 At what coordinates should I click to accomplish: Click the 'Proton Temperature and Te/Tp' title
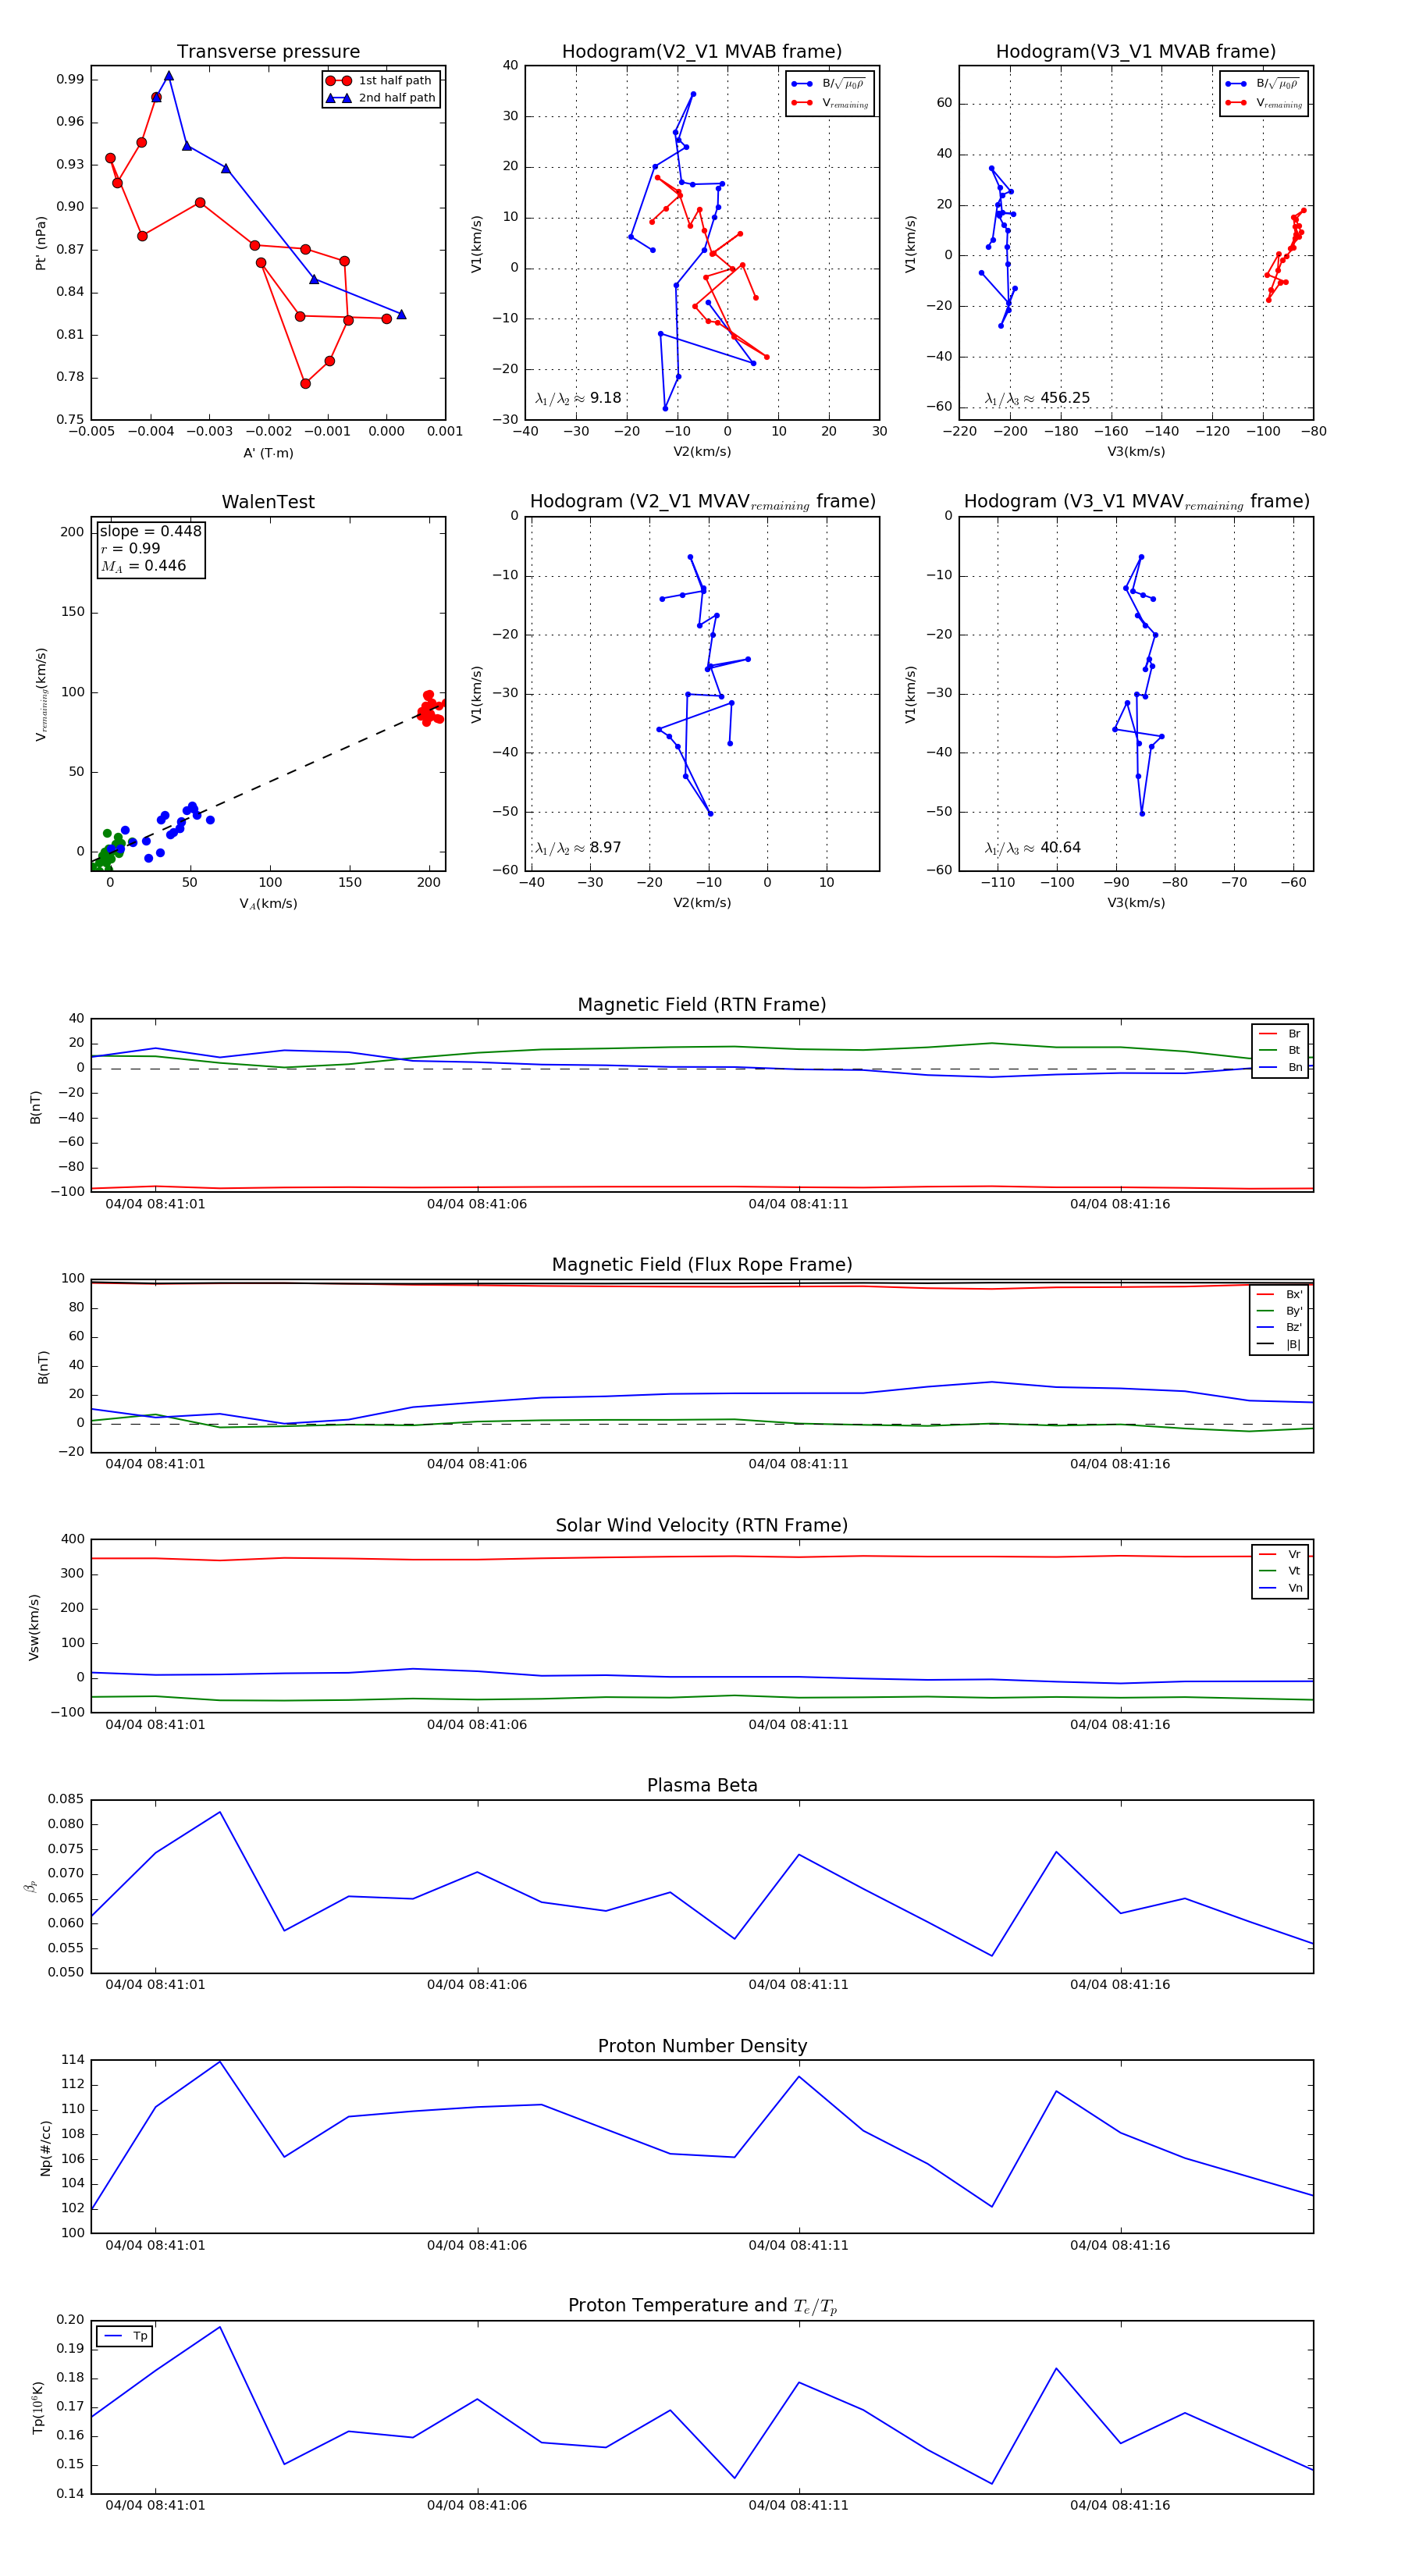(x=702, y=2306)
